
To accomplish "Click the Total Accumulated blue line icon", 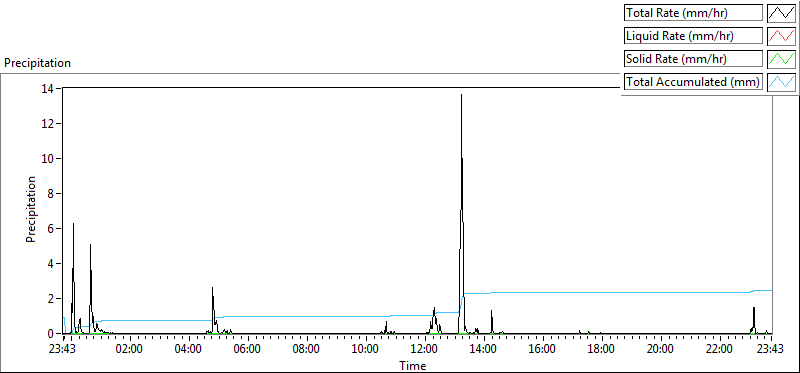I will coord(782,81).
